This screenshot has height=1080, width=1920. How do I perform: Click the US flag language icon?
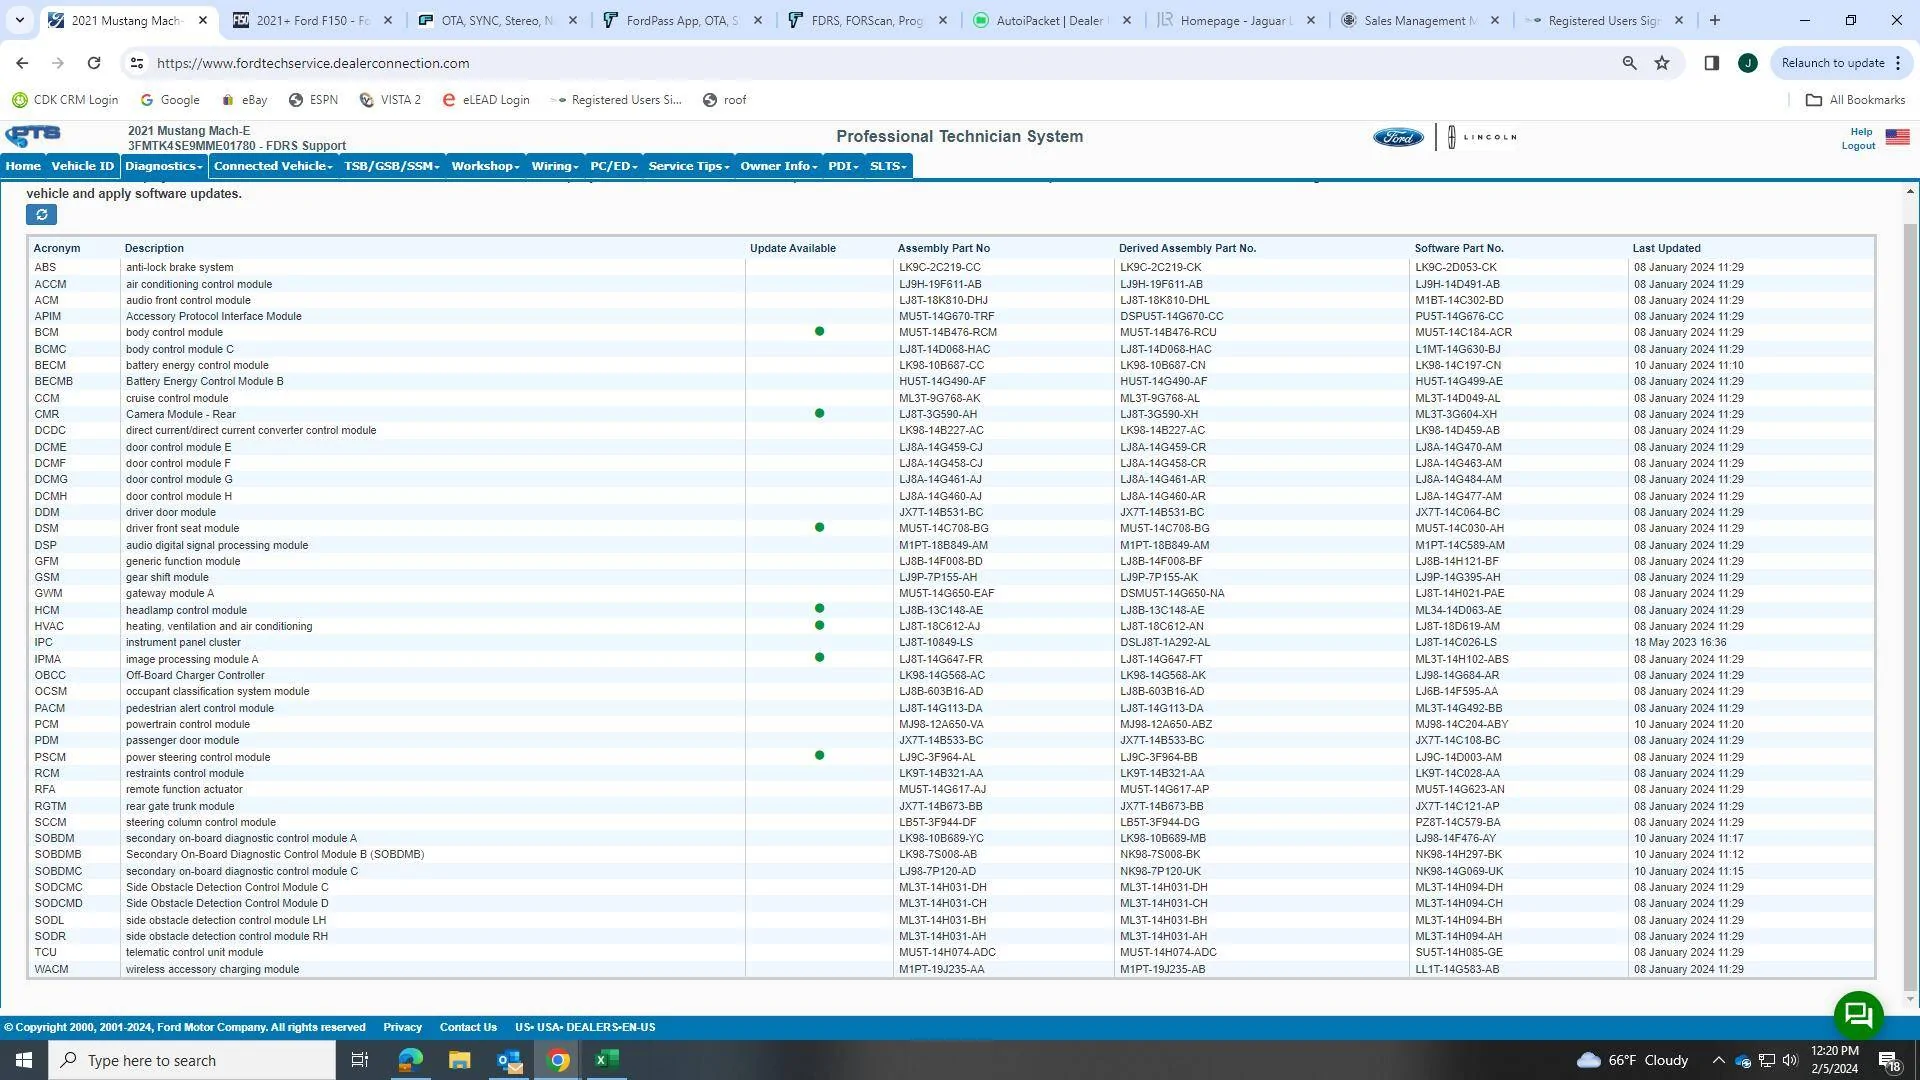click(x=1897, y=137)
